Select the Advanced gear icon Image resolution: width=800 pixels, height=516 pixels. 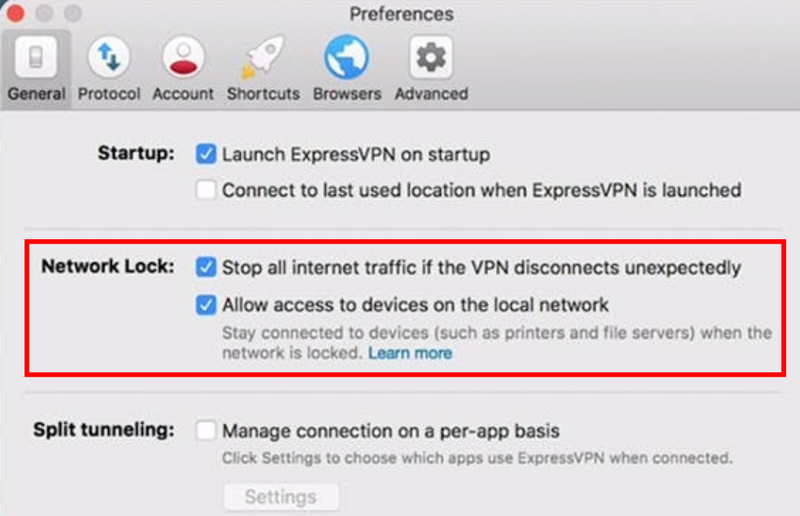click(x=431, y=57)
